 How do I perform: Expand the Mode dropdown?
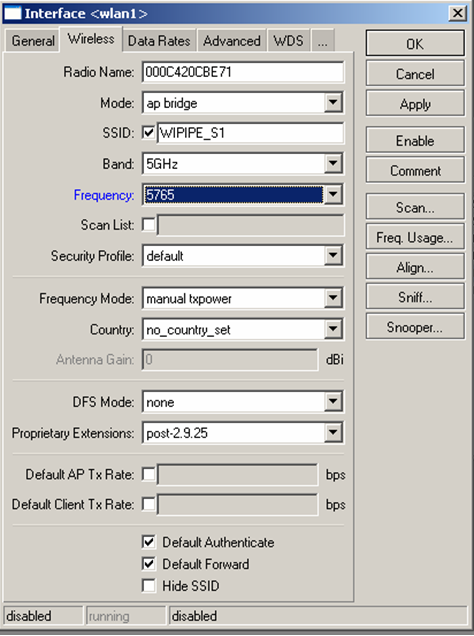[333, 103]
